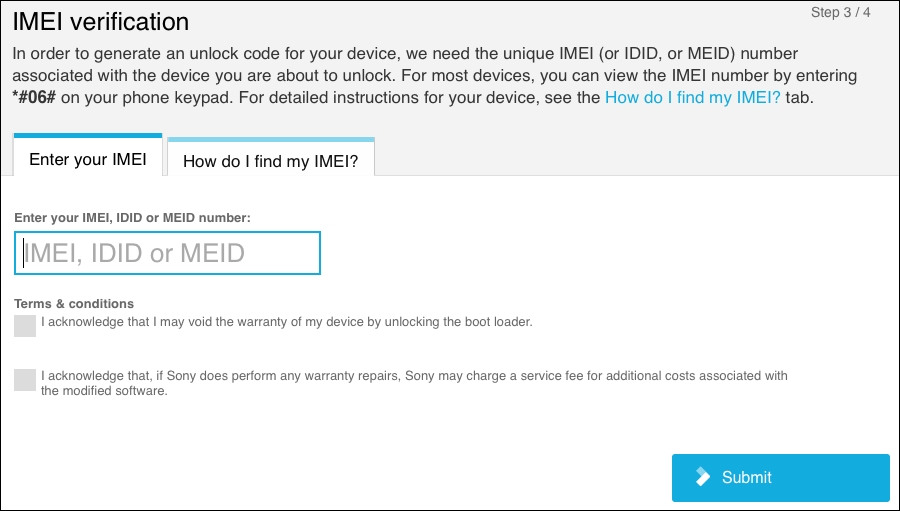Click the arrow icon on the Submit button

tap(703, 477)
